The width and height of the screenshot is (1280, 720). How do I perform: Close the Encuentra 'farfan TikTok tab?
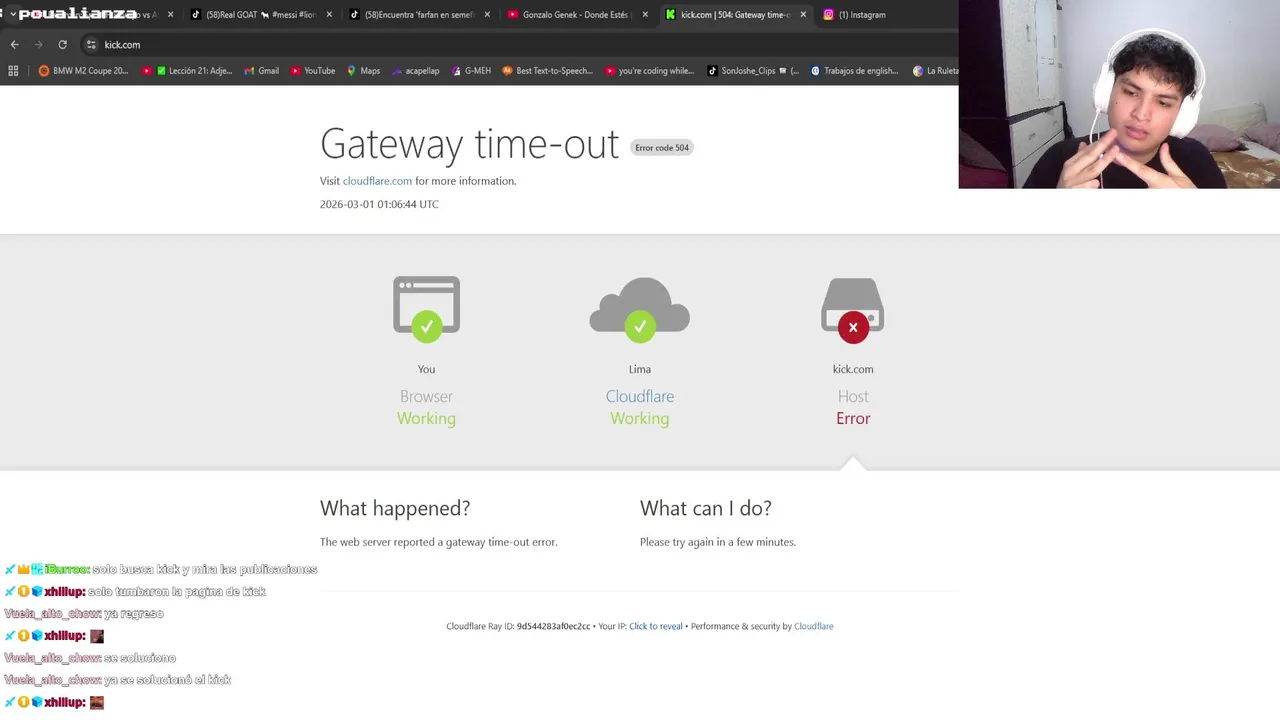point(487,15)
